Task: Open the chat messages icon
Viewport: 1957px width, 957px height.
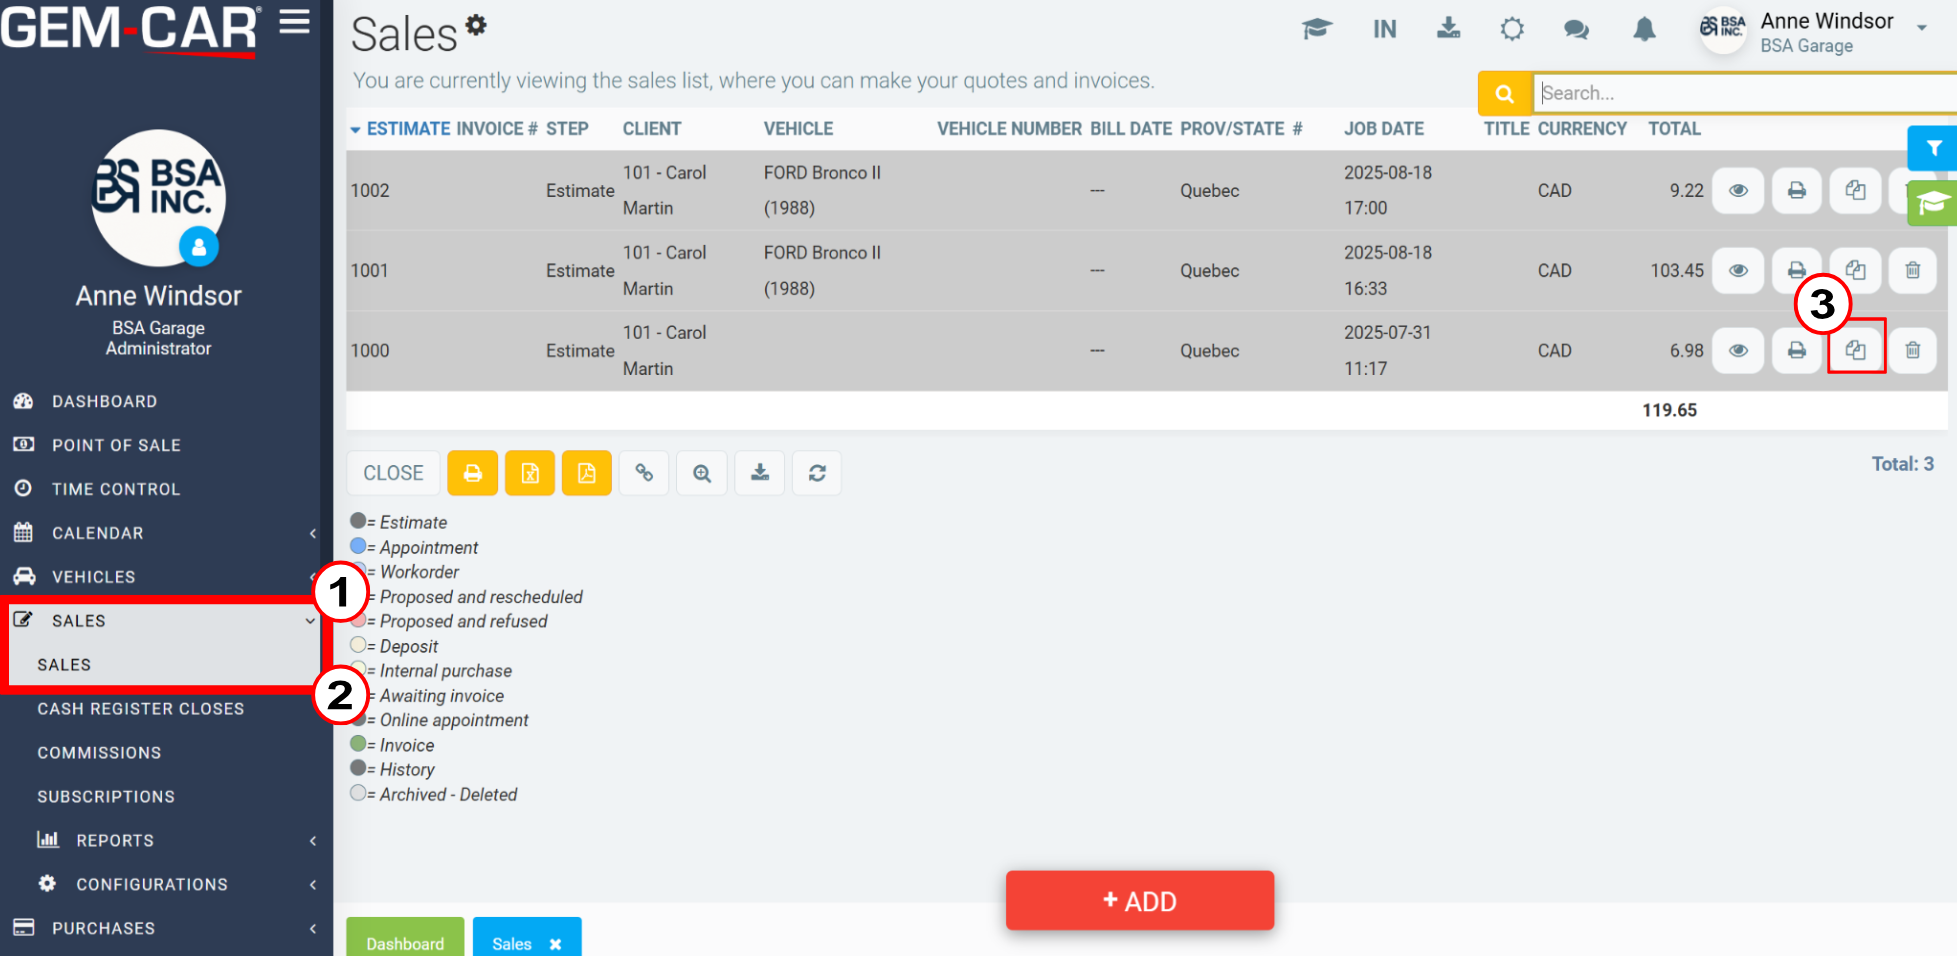Action: tap(1576, 29)
